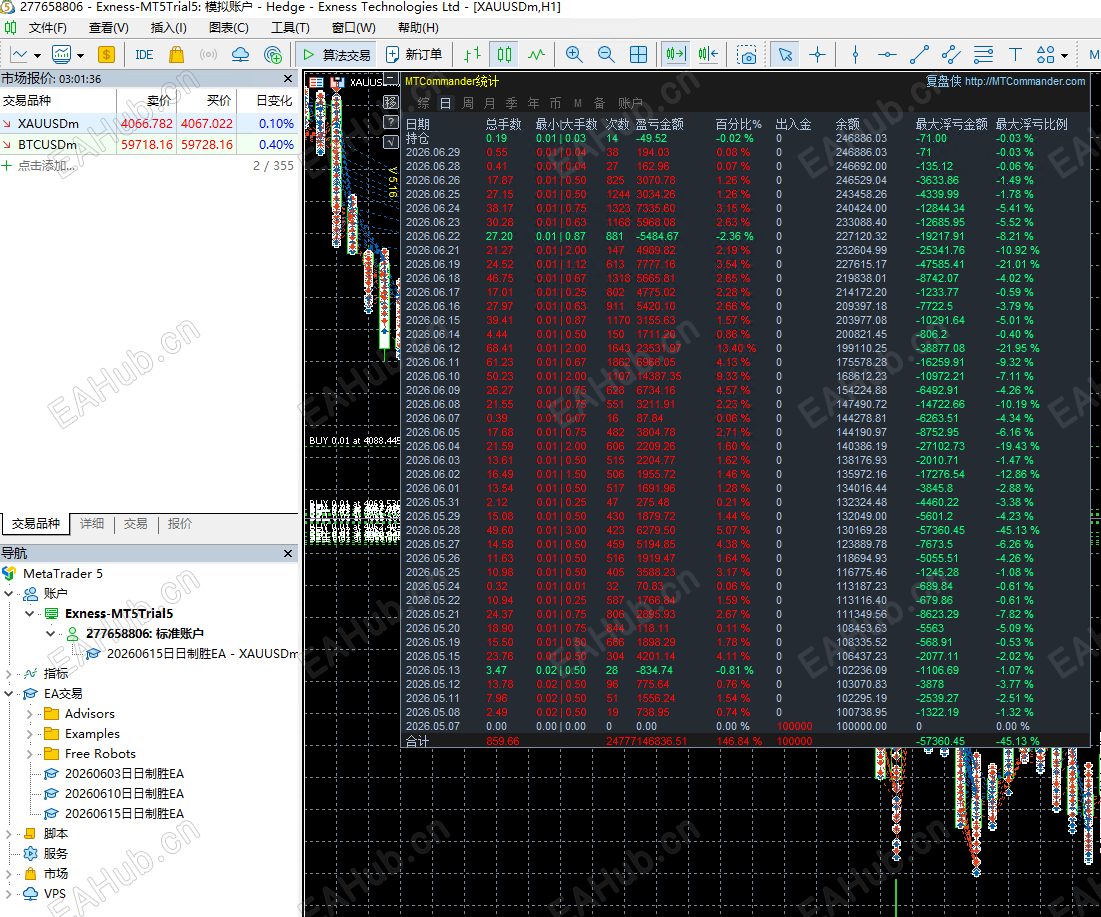Screen dimensions: 1101x917
Task: Take a chart screenshot with camera icon
Action: (x=746, y=55)
